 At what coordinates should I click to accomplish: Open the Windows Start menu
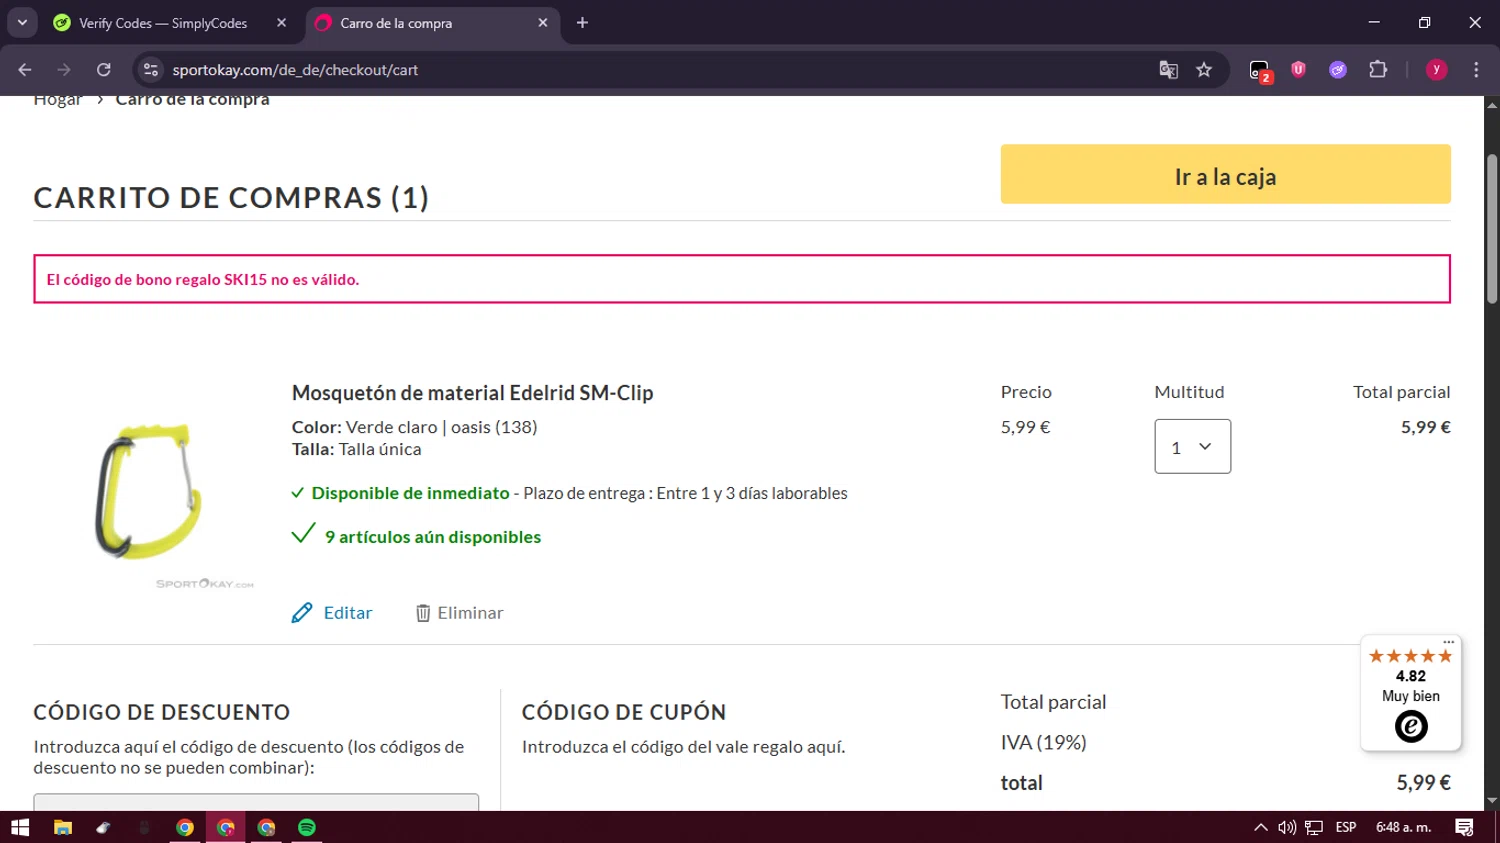[20, 827]
